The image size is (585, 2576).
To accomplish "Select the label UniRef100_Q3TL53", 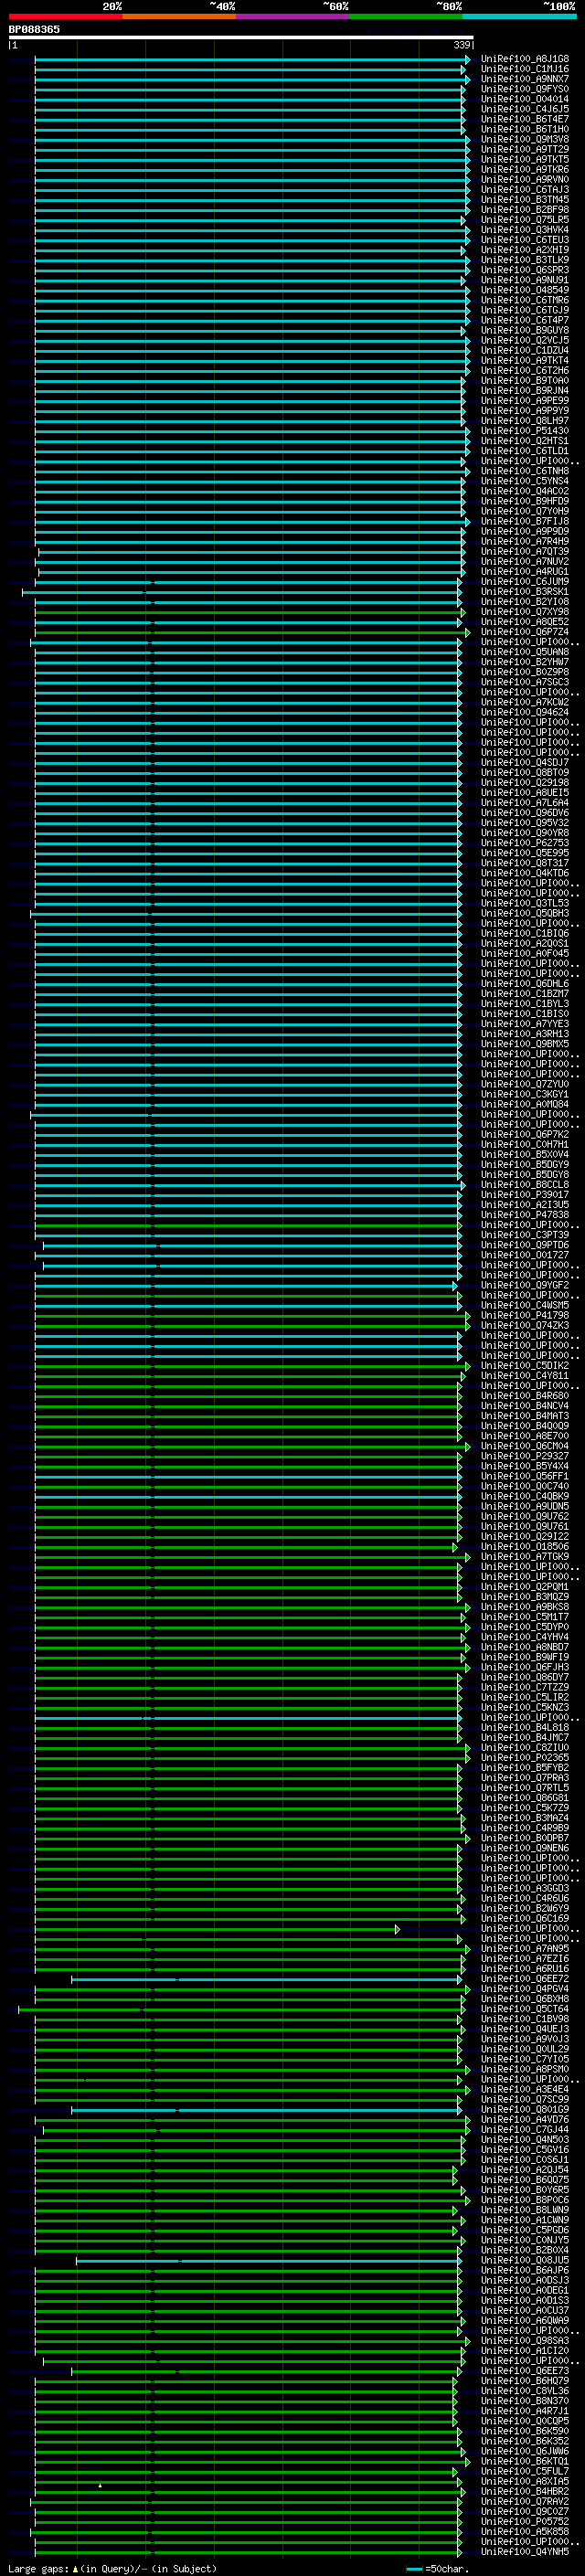I will tap(525, 903).
